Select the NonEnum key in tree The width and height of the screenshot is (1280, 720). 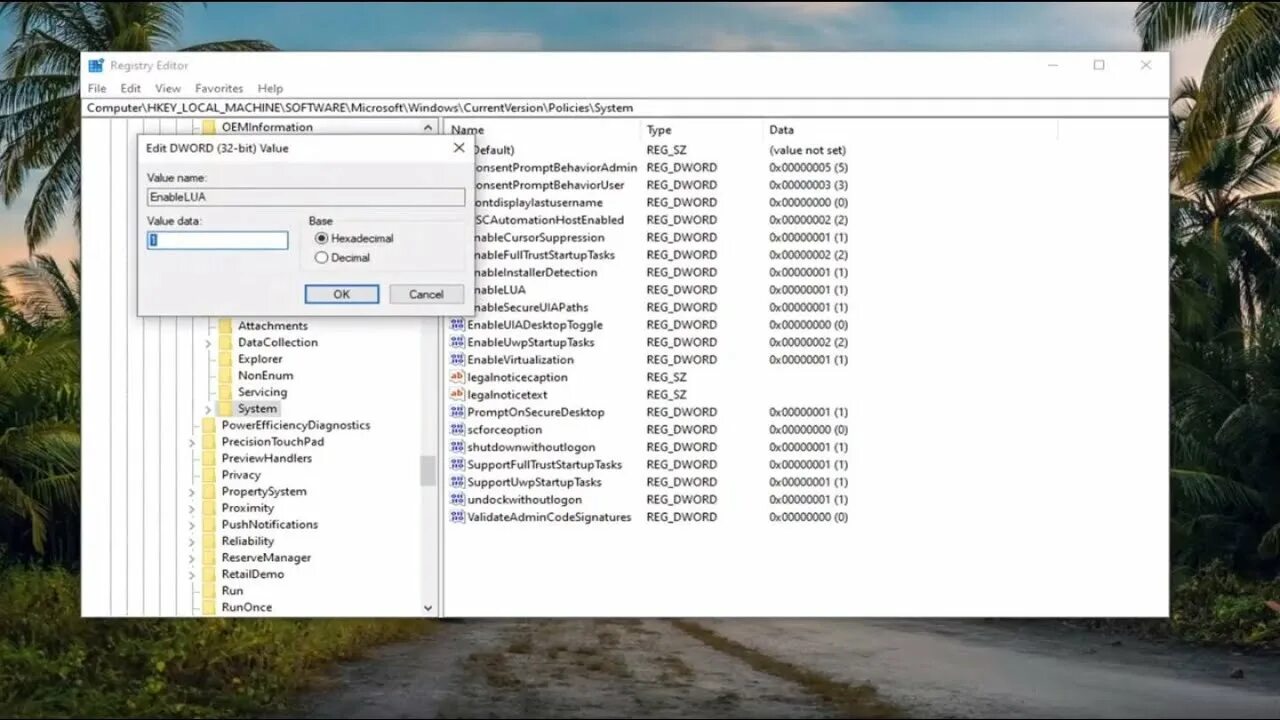click(265, 376)
